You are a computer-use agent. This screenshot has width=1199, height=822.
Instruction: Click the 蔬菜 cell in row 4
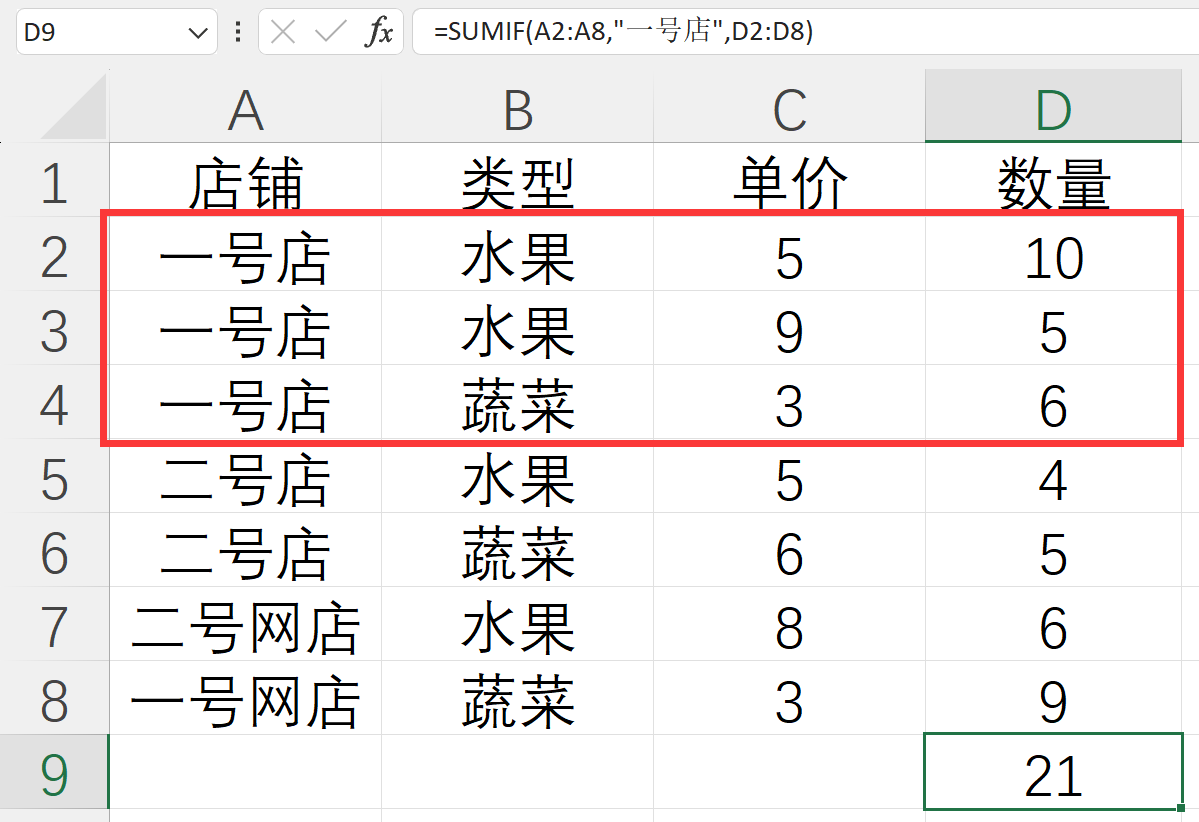(517, 406)
